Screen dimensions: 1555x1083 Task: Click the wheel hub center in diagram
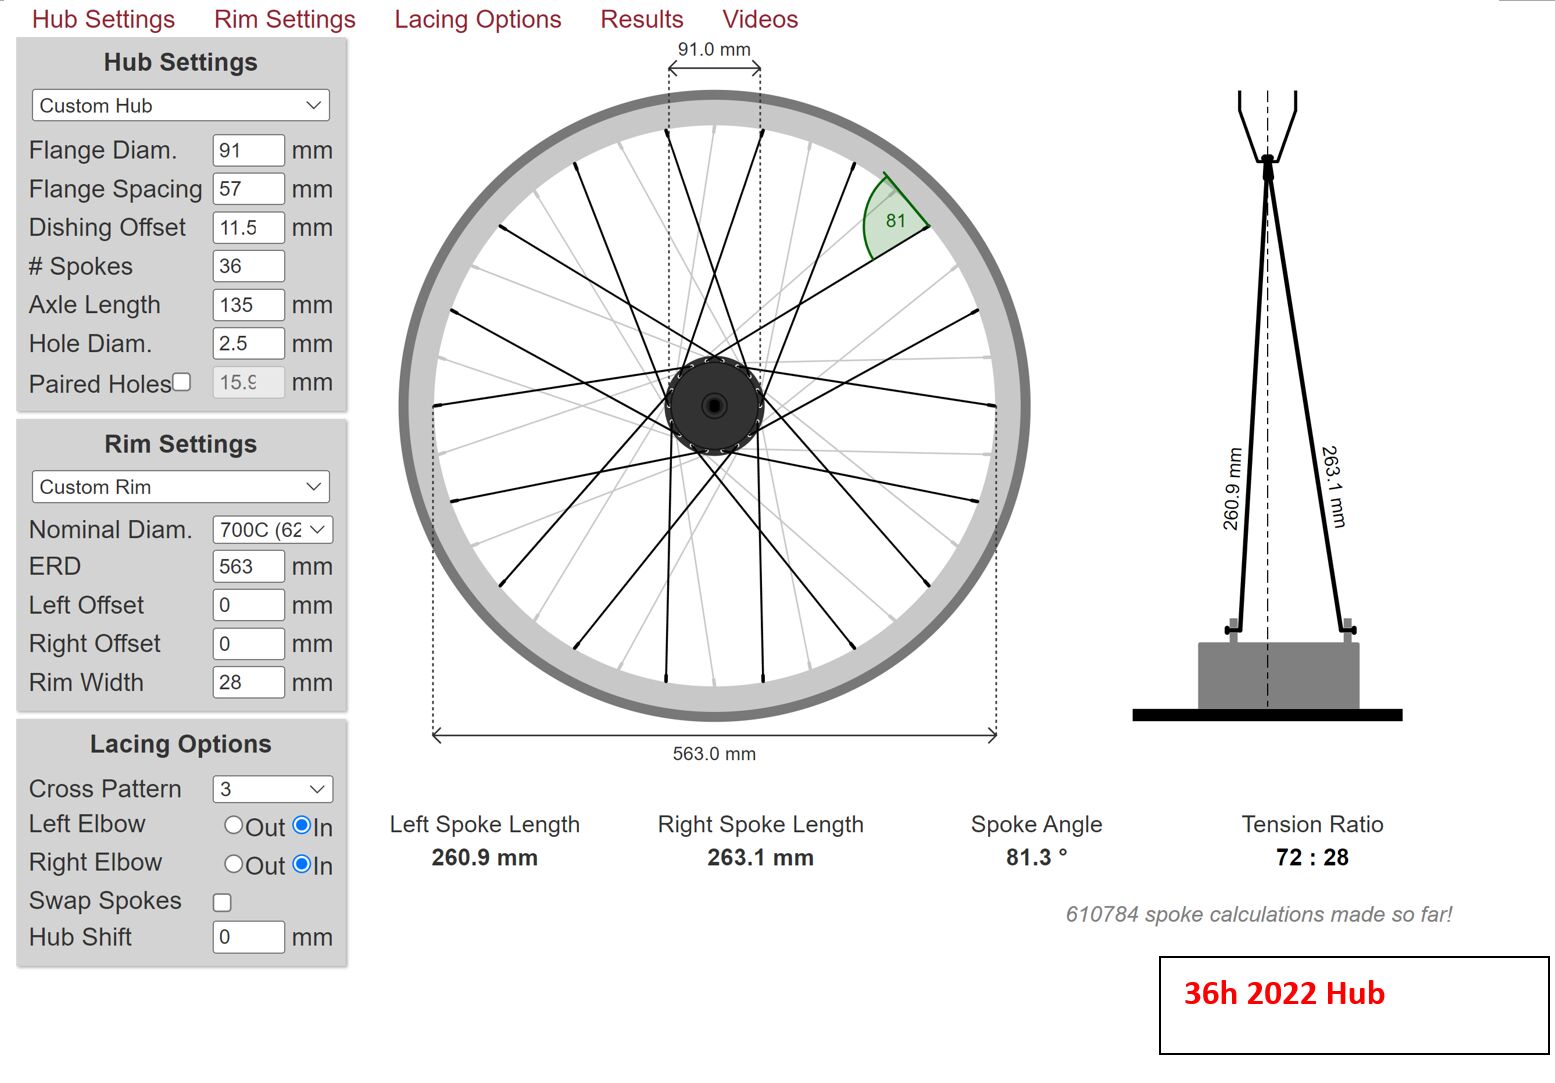(714, 405)
